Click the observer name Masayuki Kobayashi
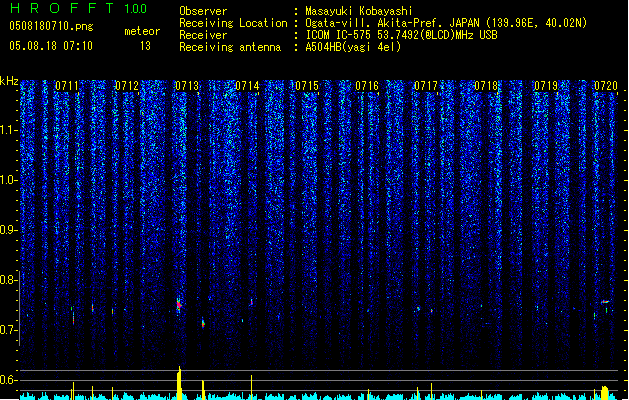 (x=359, y=11)
